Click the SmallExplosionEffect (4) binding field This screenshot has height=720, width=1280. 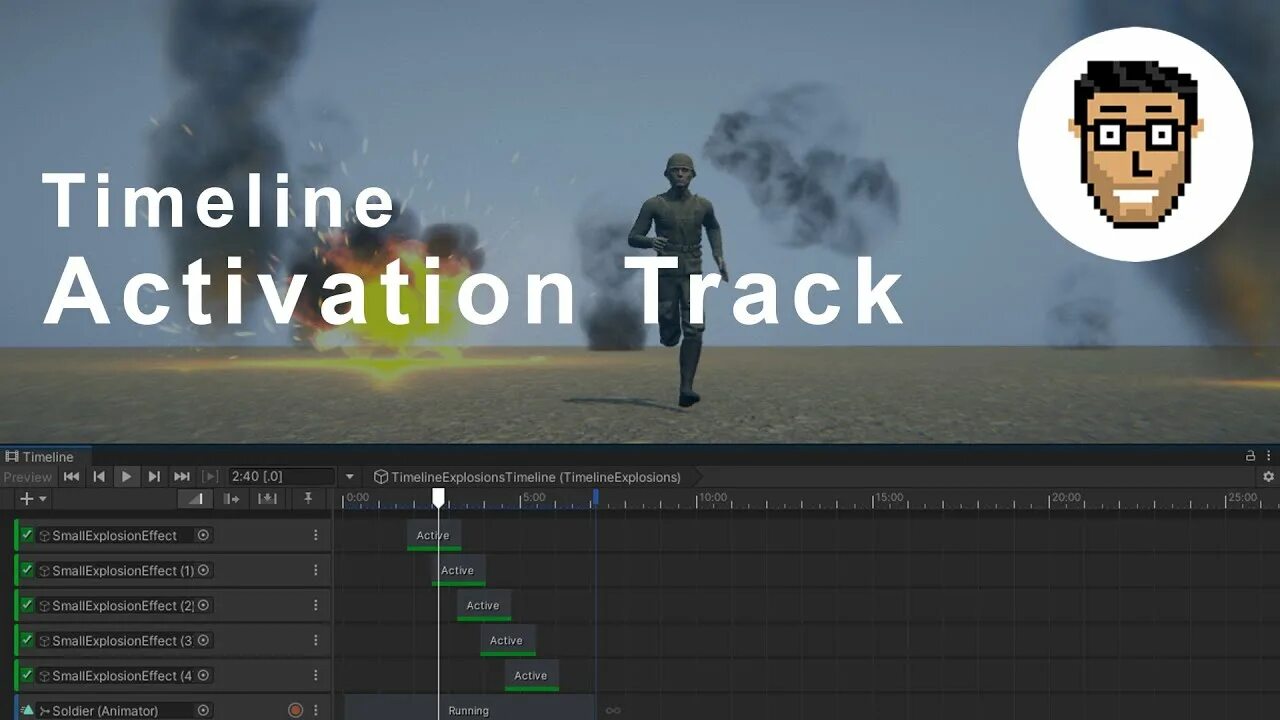coord(125,675)
